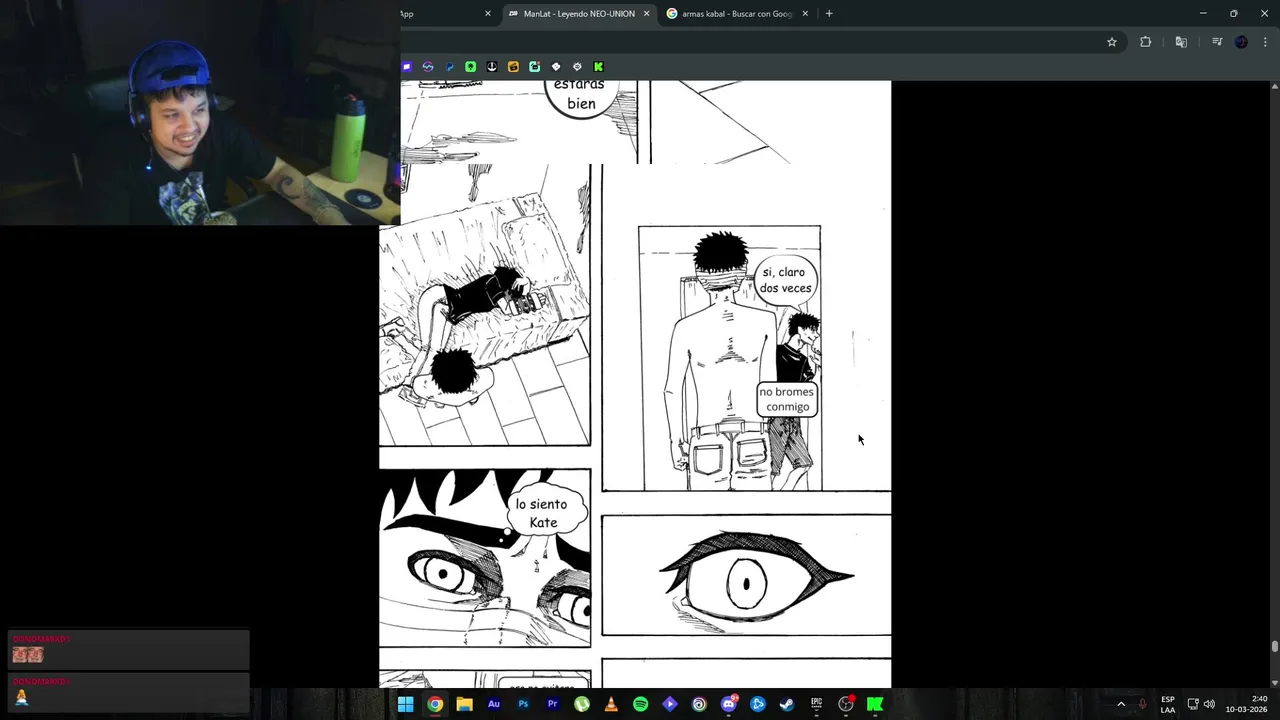Open the purple play-arrow app in taskbar
The image size is (1280, 720).
(x=669, y=704)
